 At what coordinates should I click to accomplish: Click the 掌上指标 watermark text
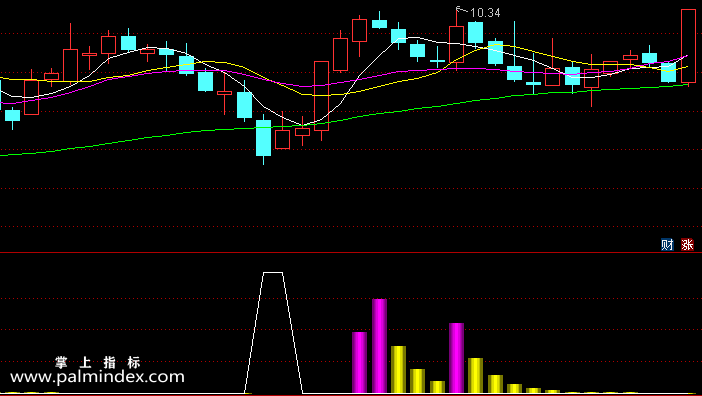(98, 362)
